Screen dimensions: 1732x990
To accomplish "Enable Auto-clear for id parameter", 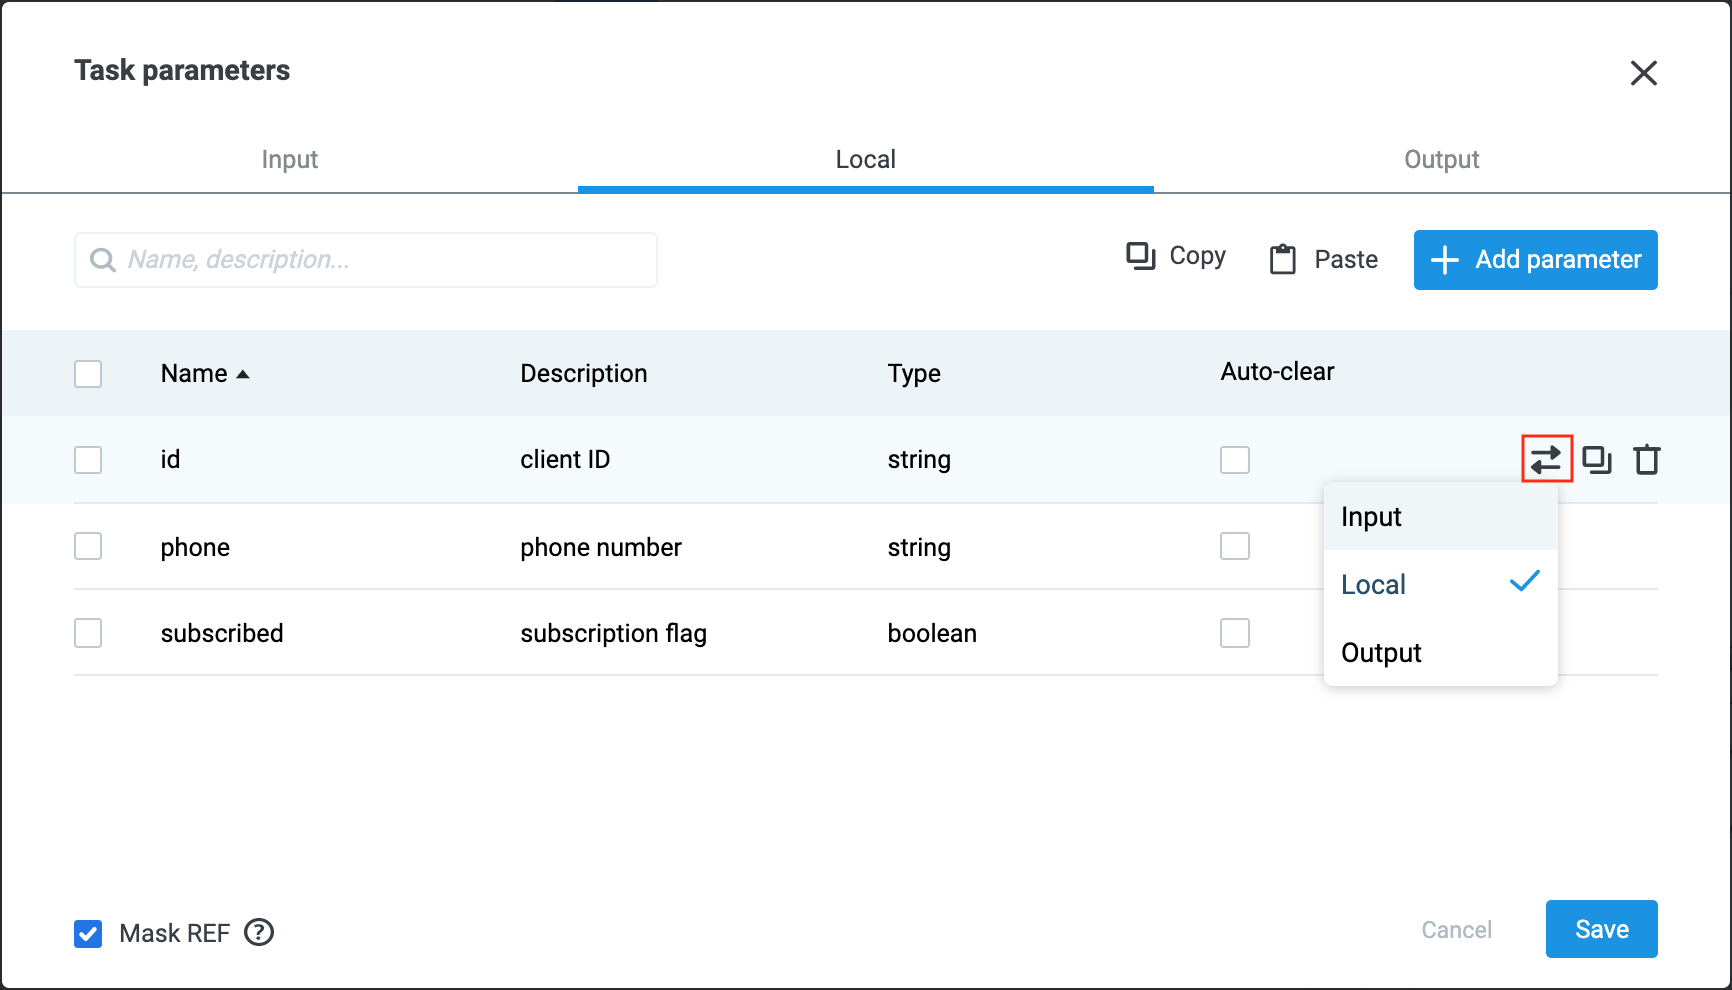I will 1235,460.
